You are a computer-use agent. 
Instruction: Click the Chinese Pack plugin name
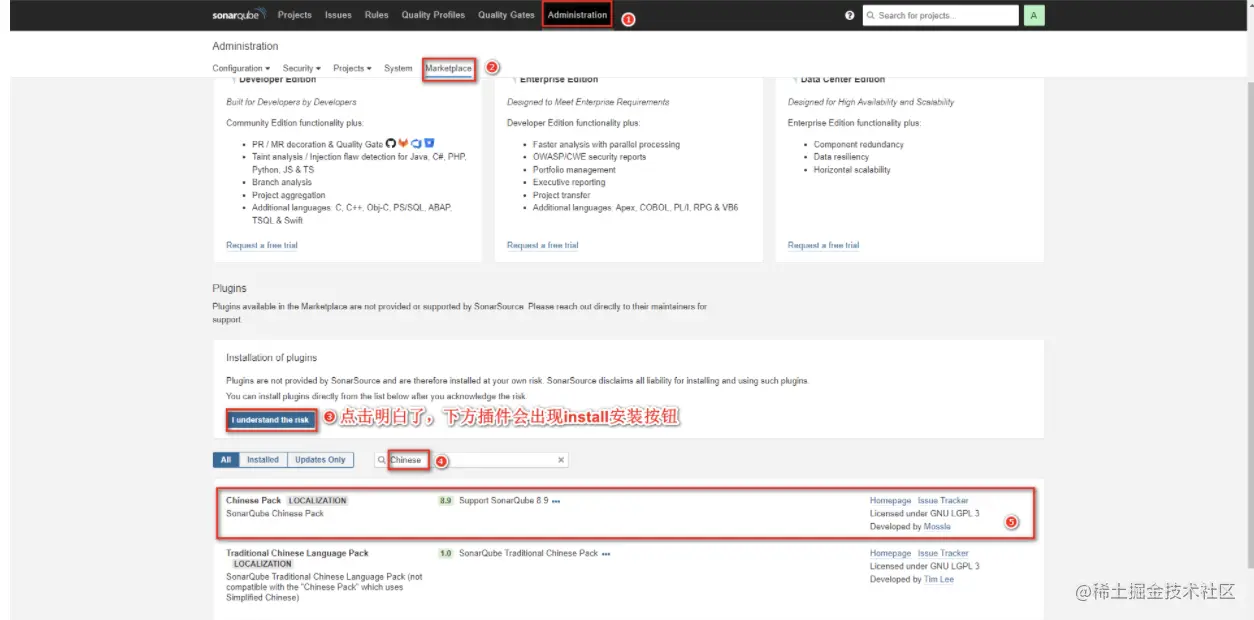coord(254,500)
